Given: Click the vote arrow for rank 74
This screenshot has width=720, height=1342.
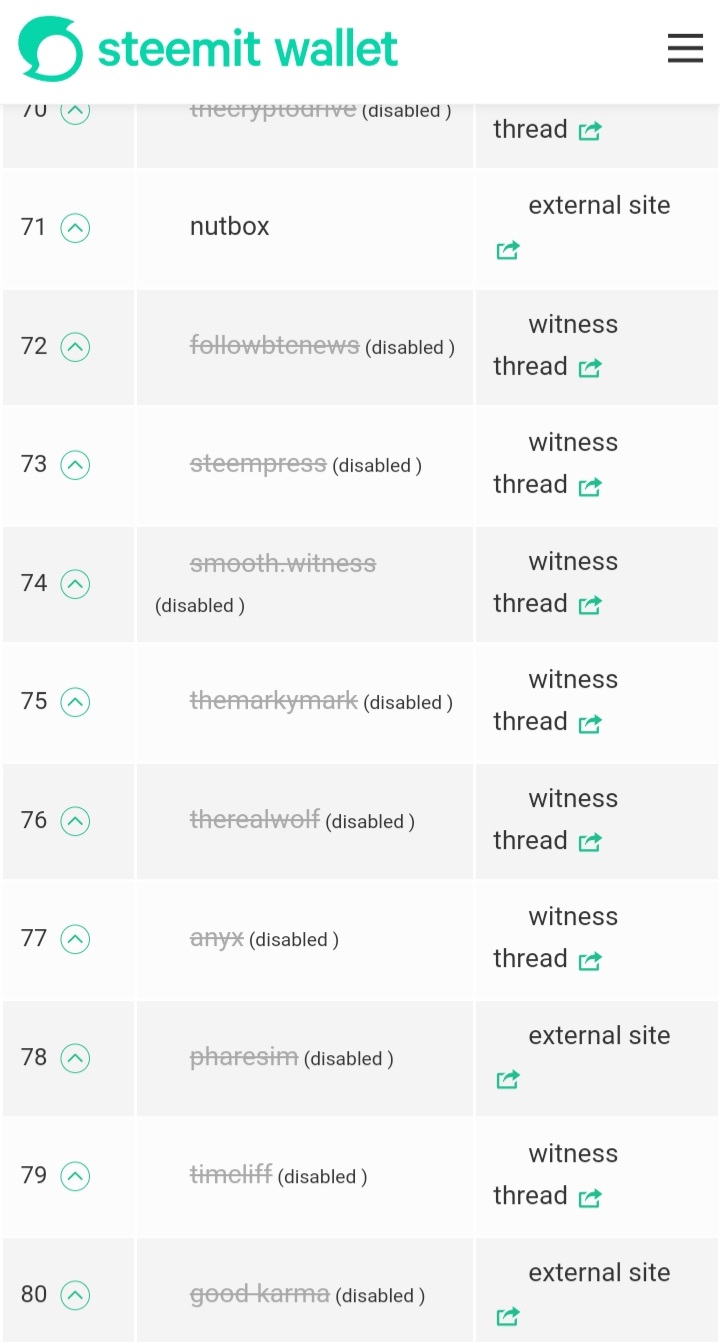Looking at the screenshot, I should (x=75, y=584).
